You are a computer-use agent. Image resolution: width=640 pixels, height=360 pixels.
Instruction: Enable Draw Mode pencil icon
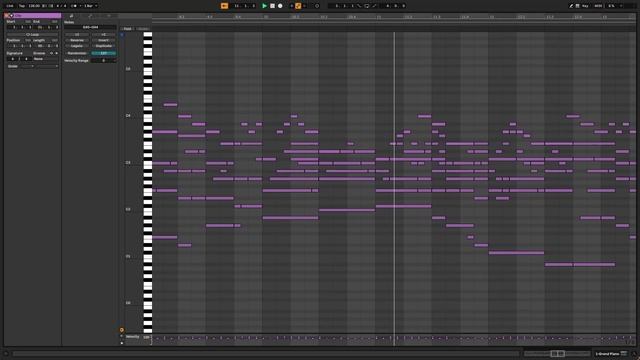571,6
